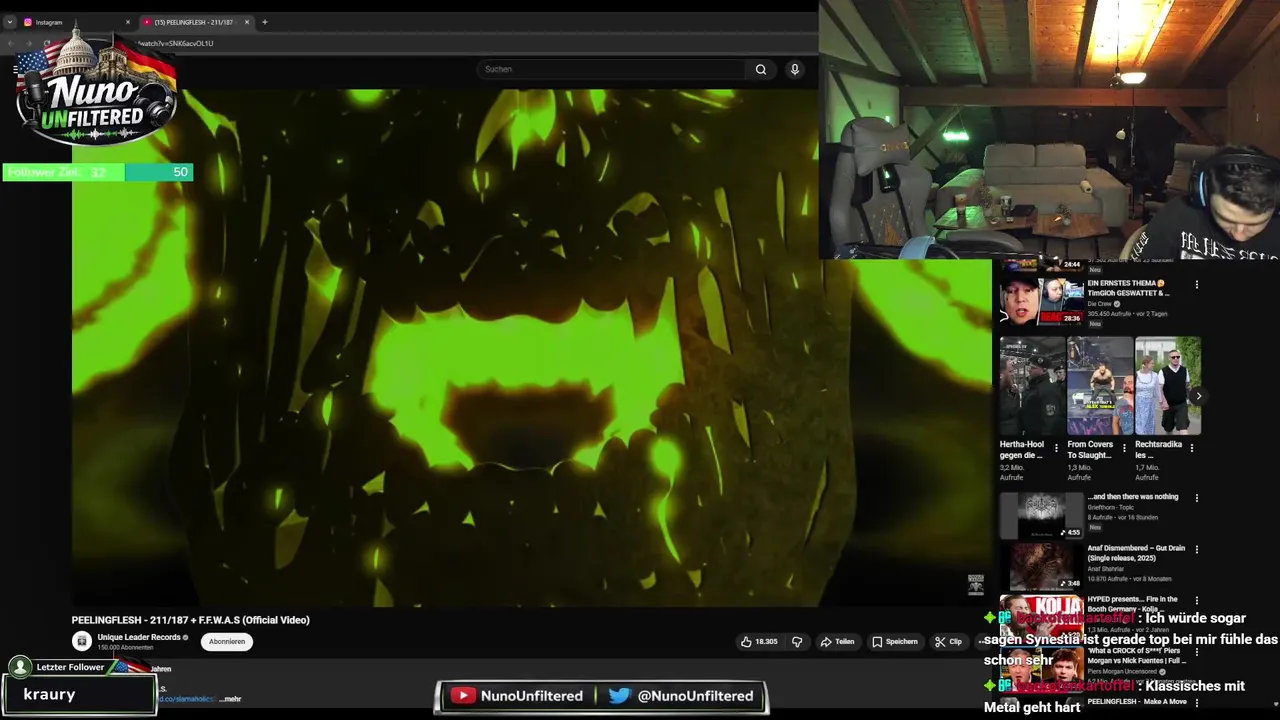The height and width of the screenshot is (720, 1280).
Task: Show next shorts with right arrow chevron
Action: click(1198, 396)
